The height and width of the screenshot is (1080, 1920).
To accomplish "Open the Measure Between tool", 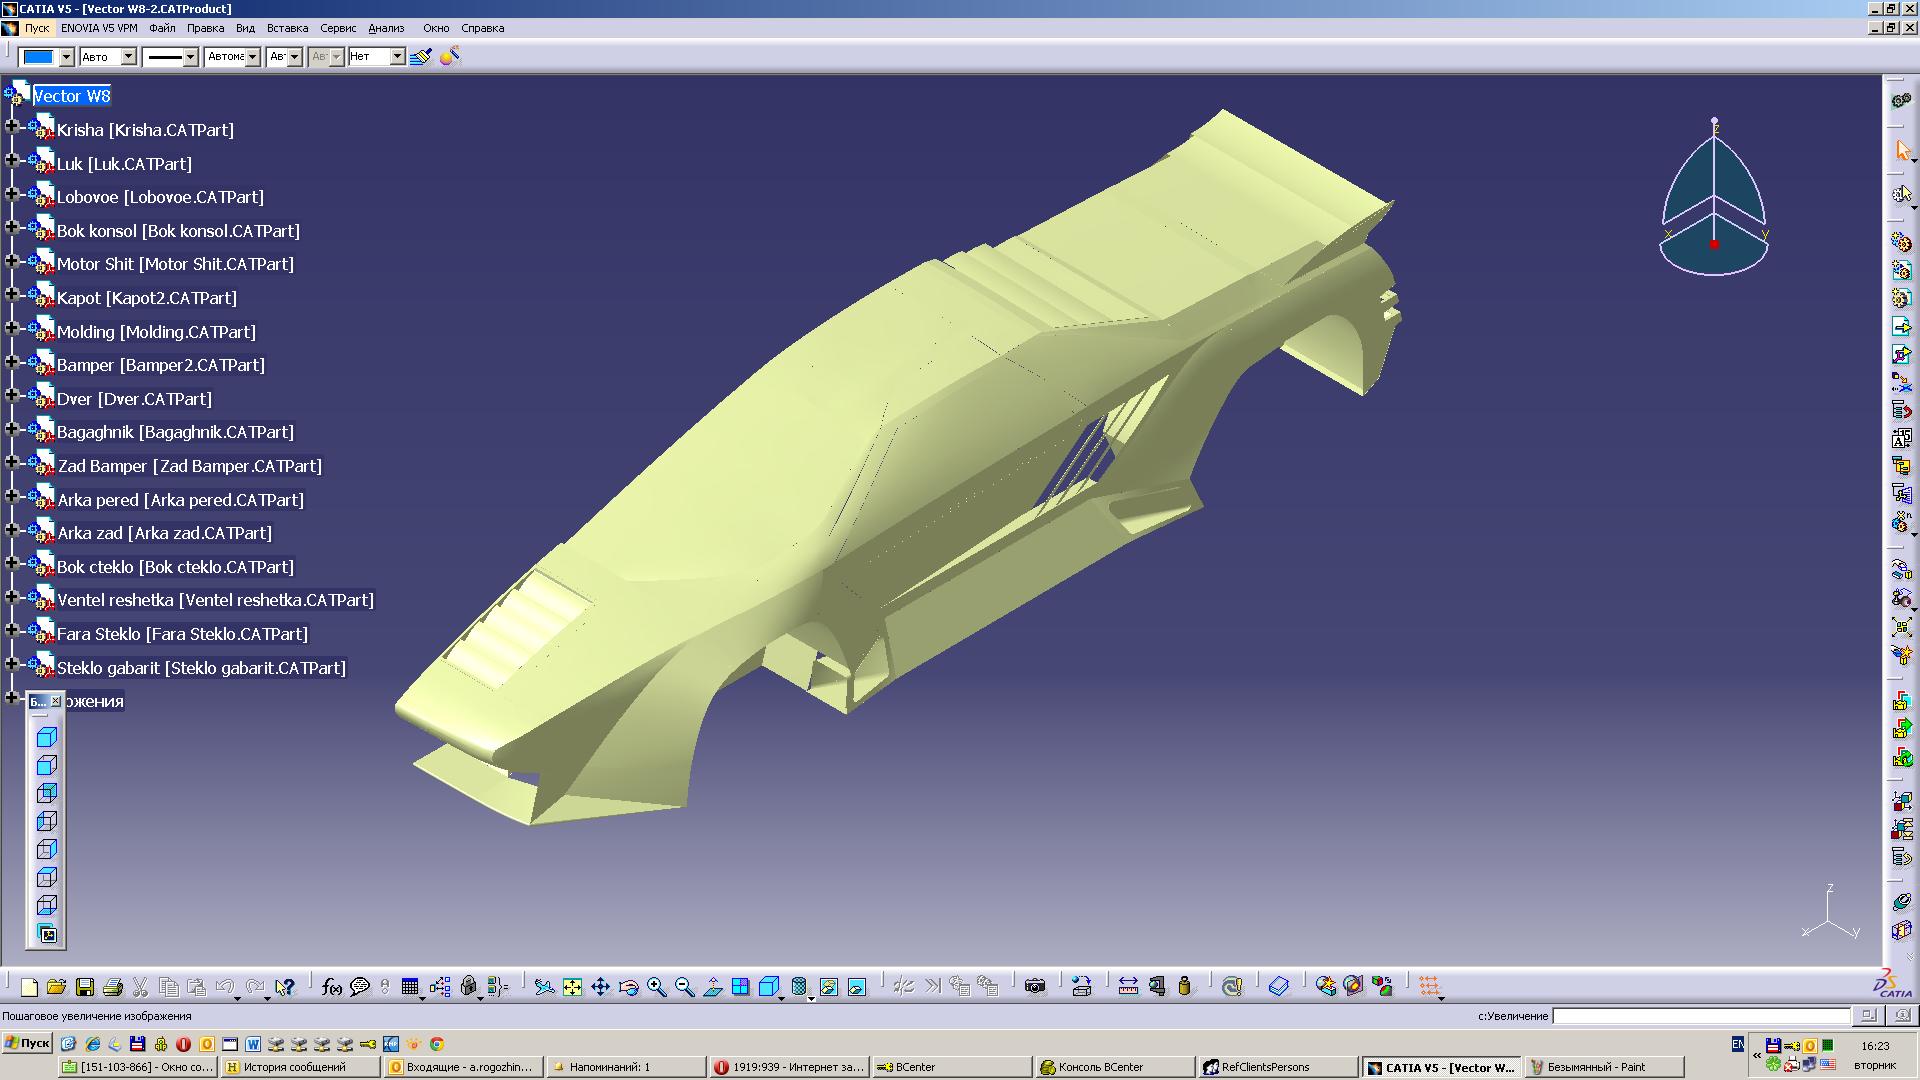I will click(1128, 987).
